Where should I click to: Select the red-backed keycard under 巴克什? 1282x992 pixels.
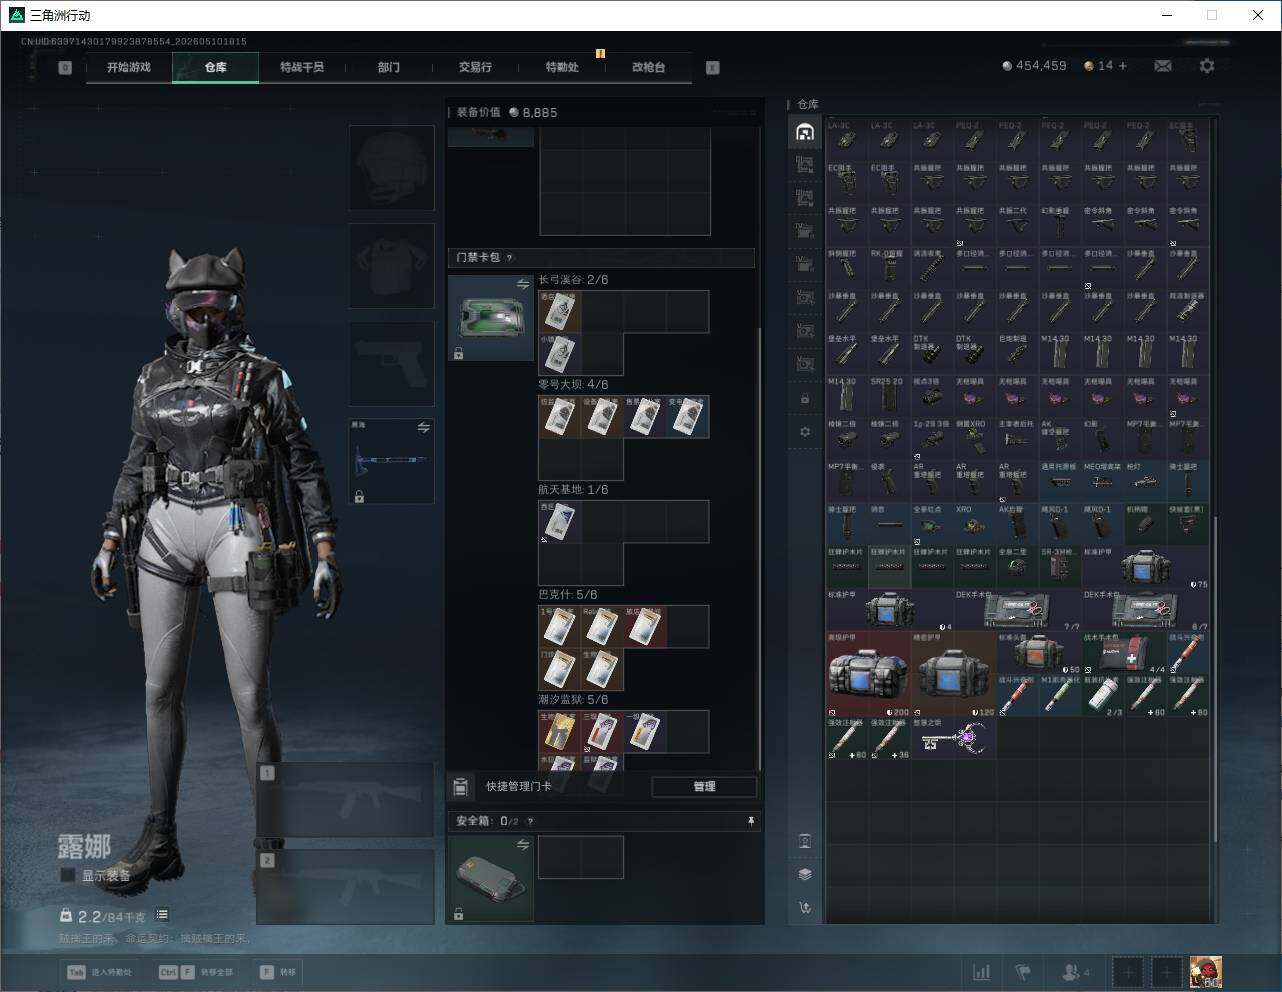pyautogui.click(x=645, y=627)
